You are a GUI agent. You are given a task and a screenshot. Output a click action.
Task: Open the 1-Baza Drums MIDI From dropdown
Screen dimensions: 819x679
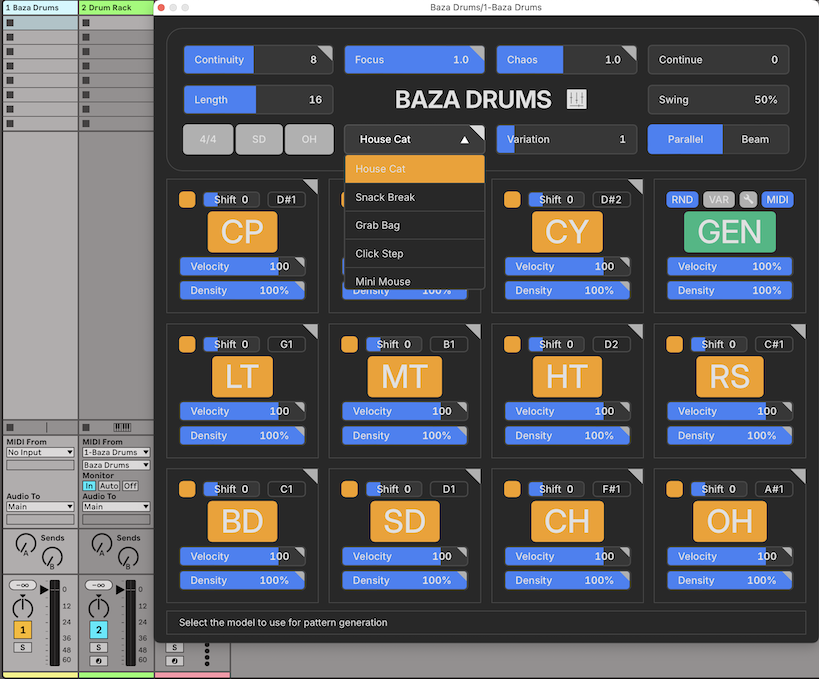tap(116, 453)
